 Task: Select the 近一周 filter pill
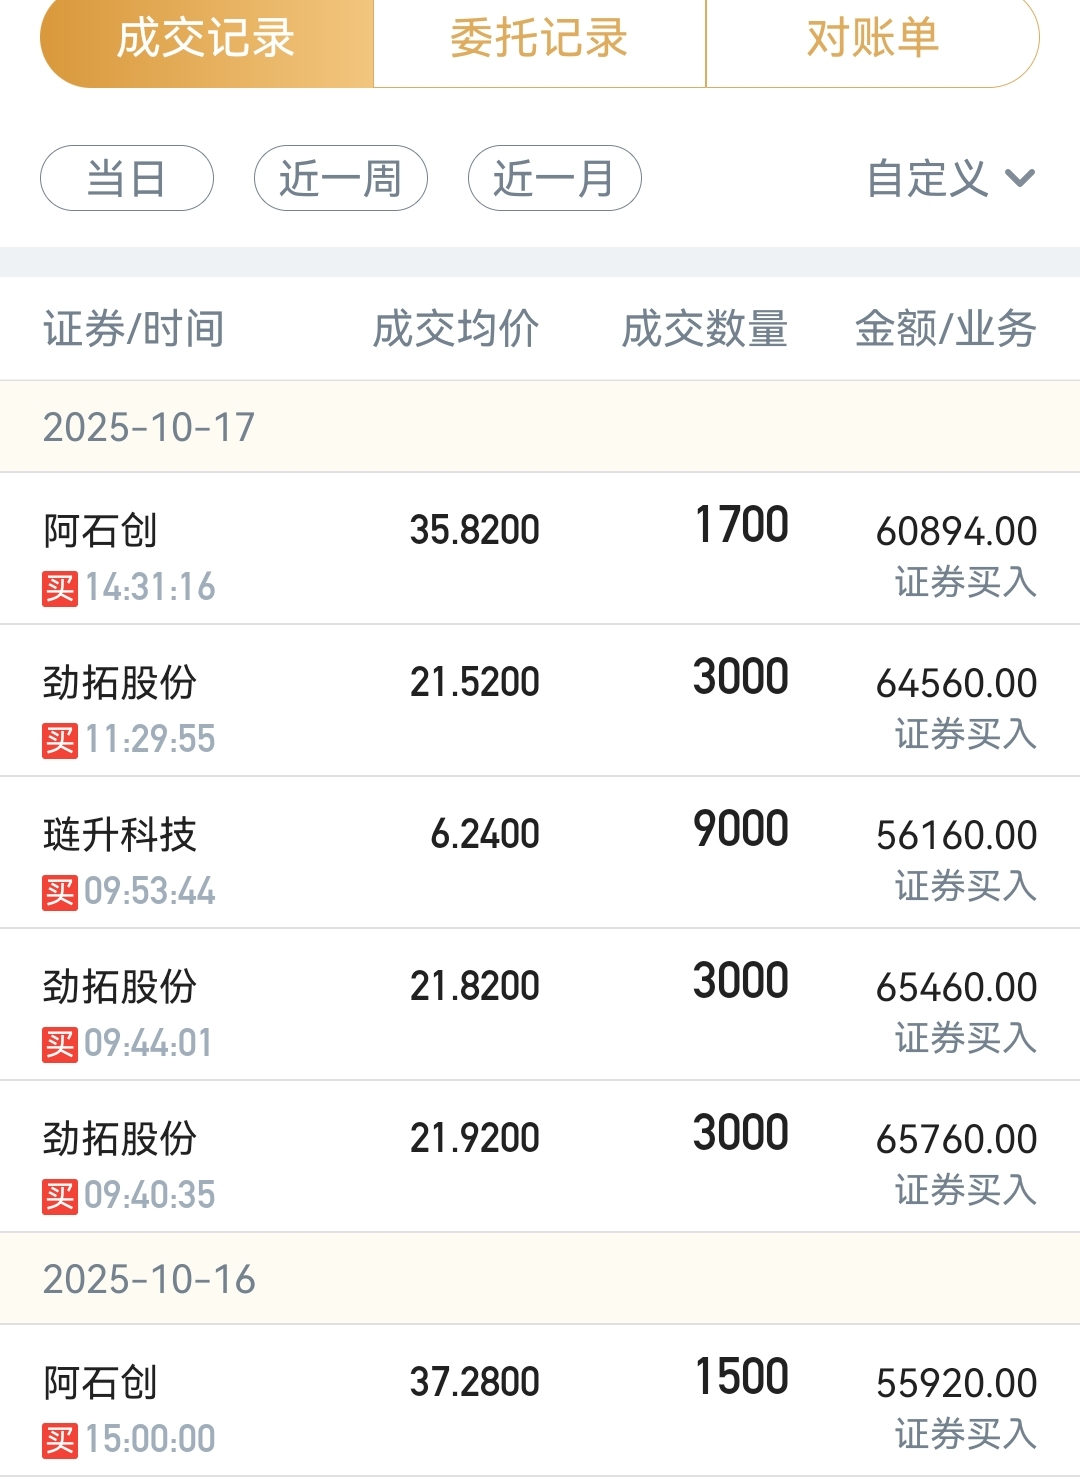pyautogui.click(x=341, y=179)
